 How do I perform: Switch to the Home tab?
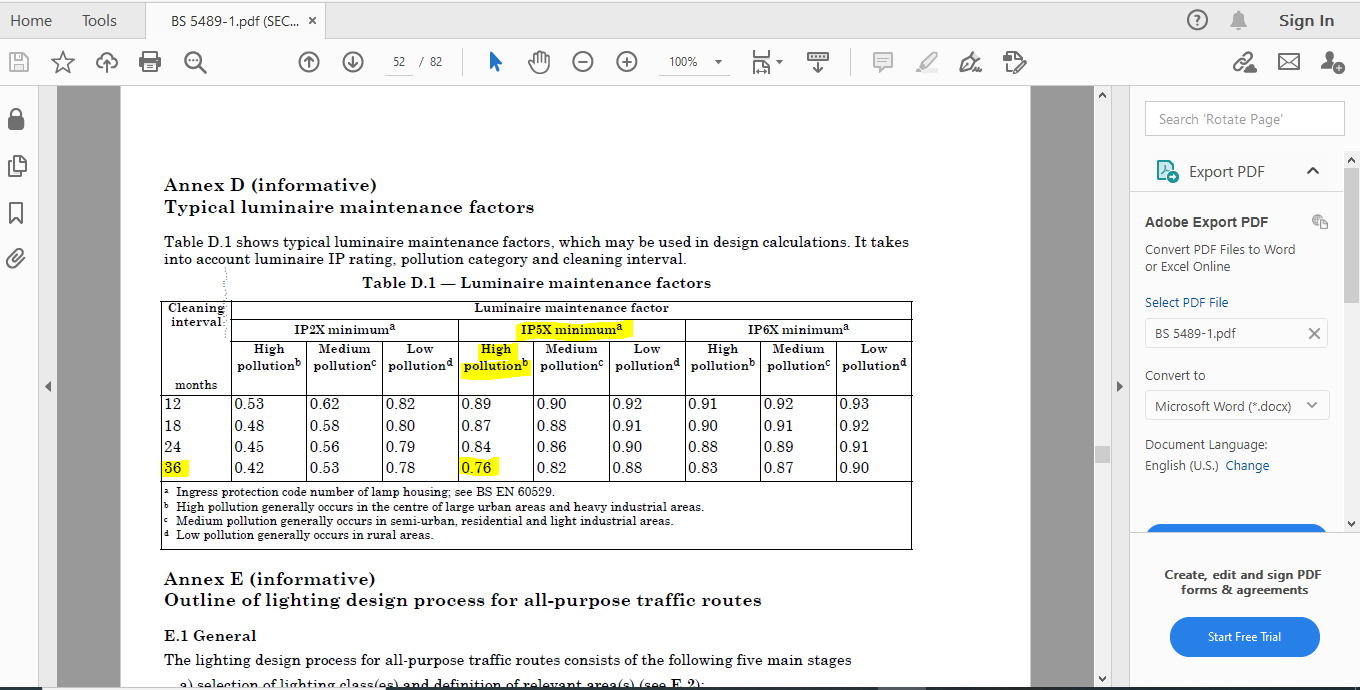31,20
